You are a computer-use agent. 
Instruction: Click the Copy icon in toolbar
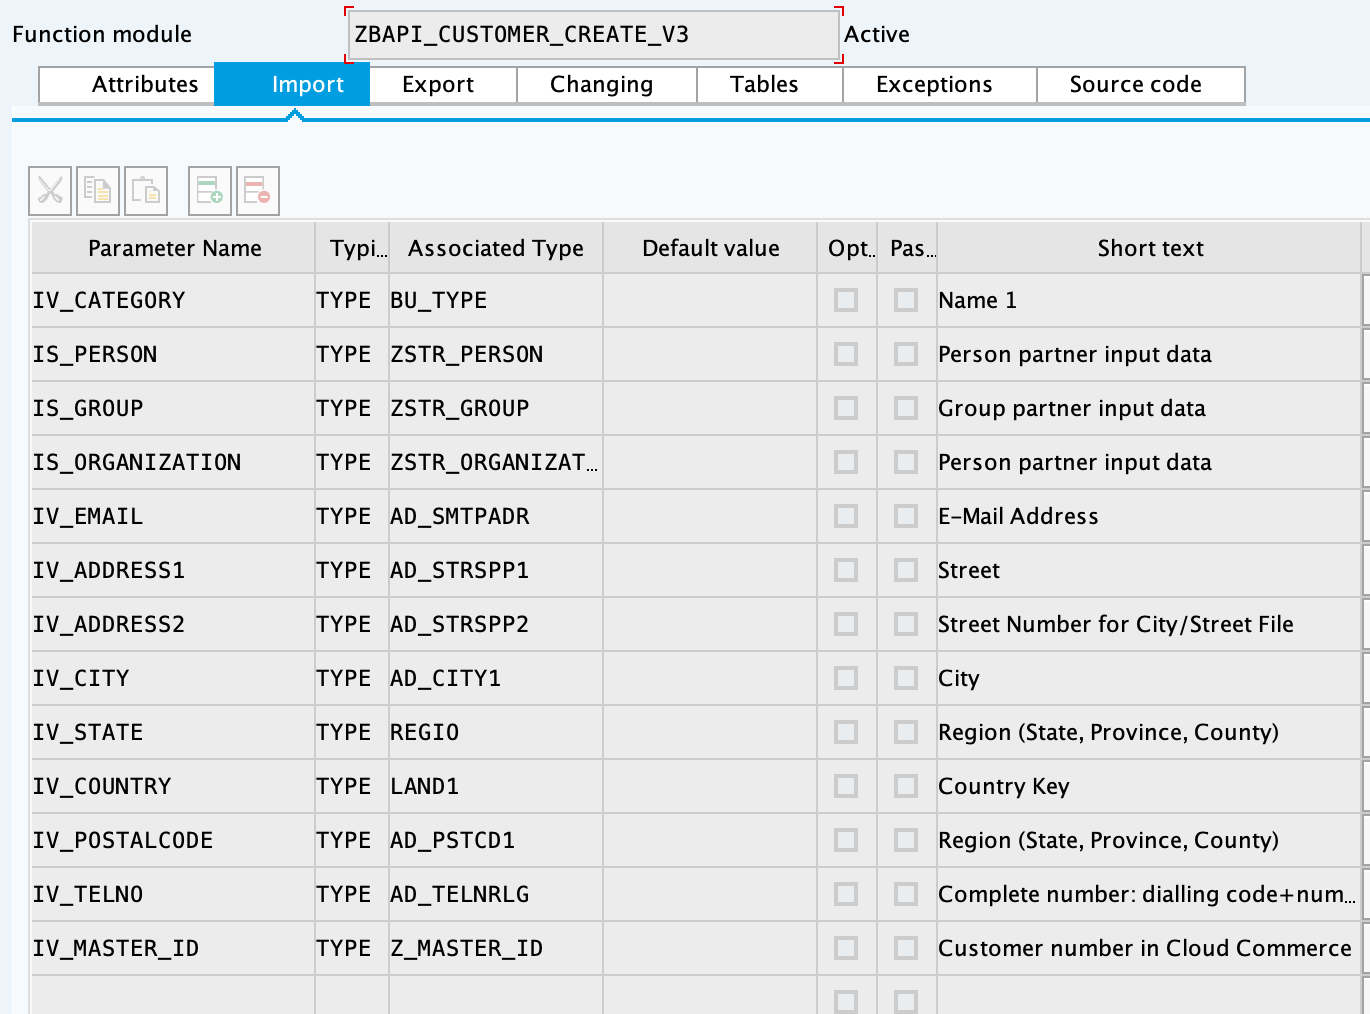click(x=98, y=190)
